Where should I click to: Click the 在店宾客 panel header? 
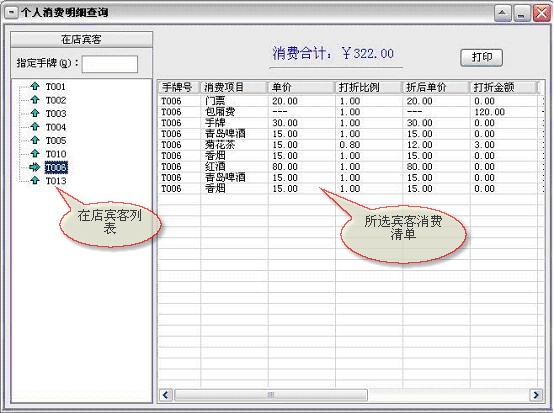(82, 40)
